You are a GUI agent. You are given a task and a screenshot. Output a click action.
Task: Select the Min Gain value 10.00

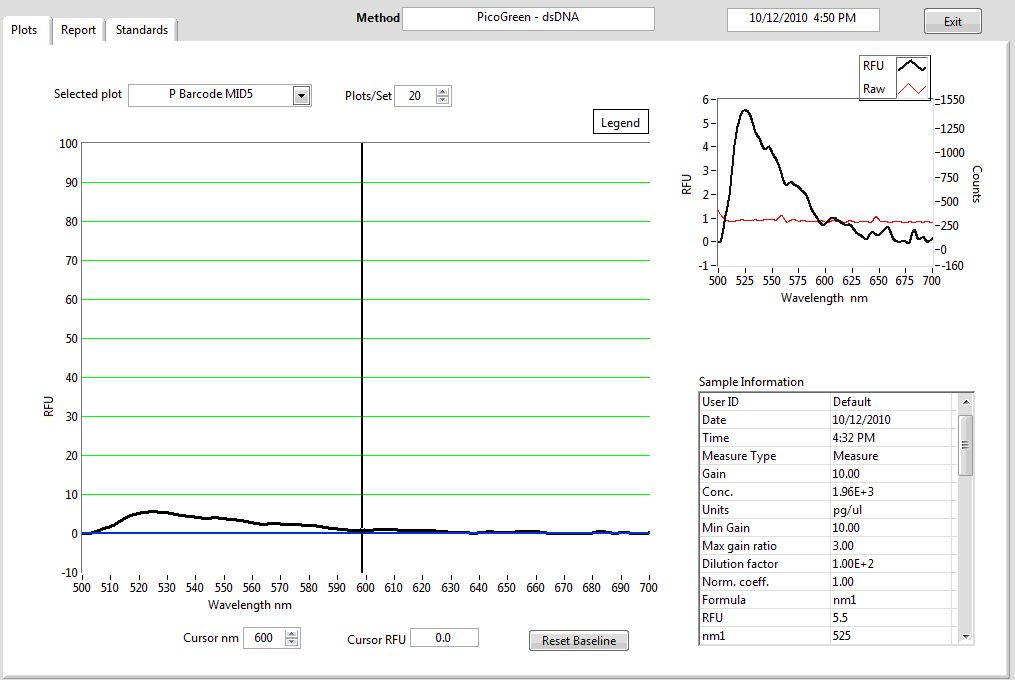point(845,528)
